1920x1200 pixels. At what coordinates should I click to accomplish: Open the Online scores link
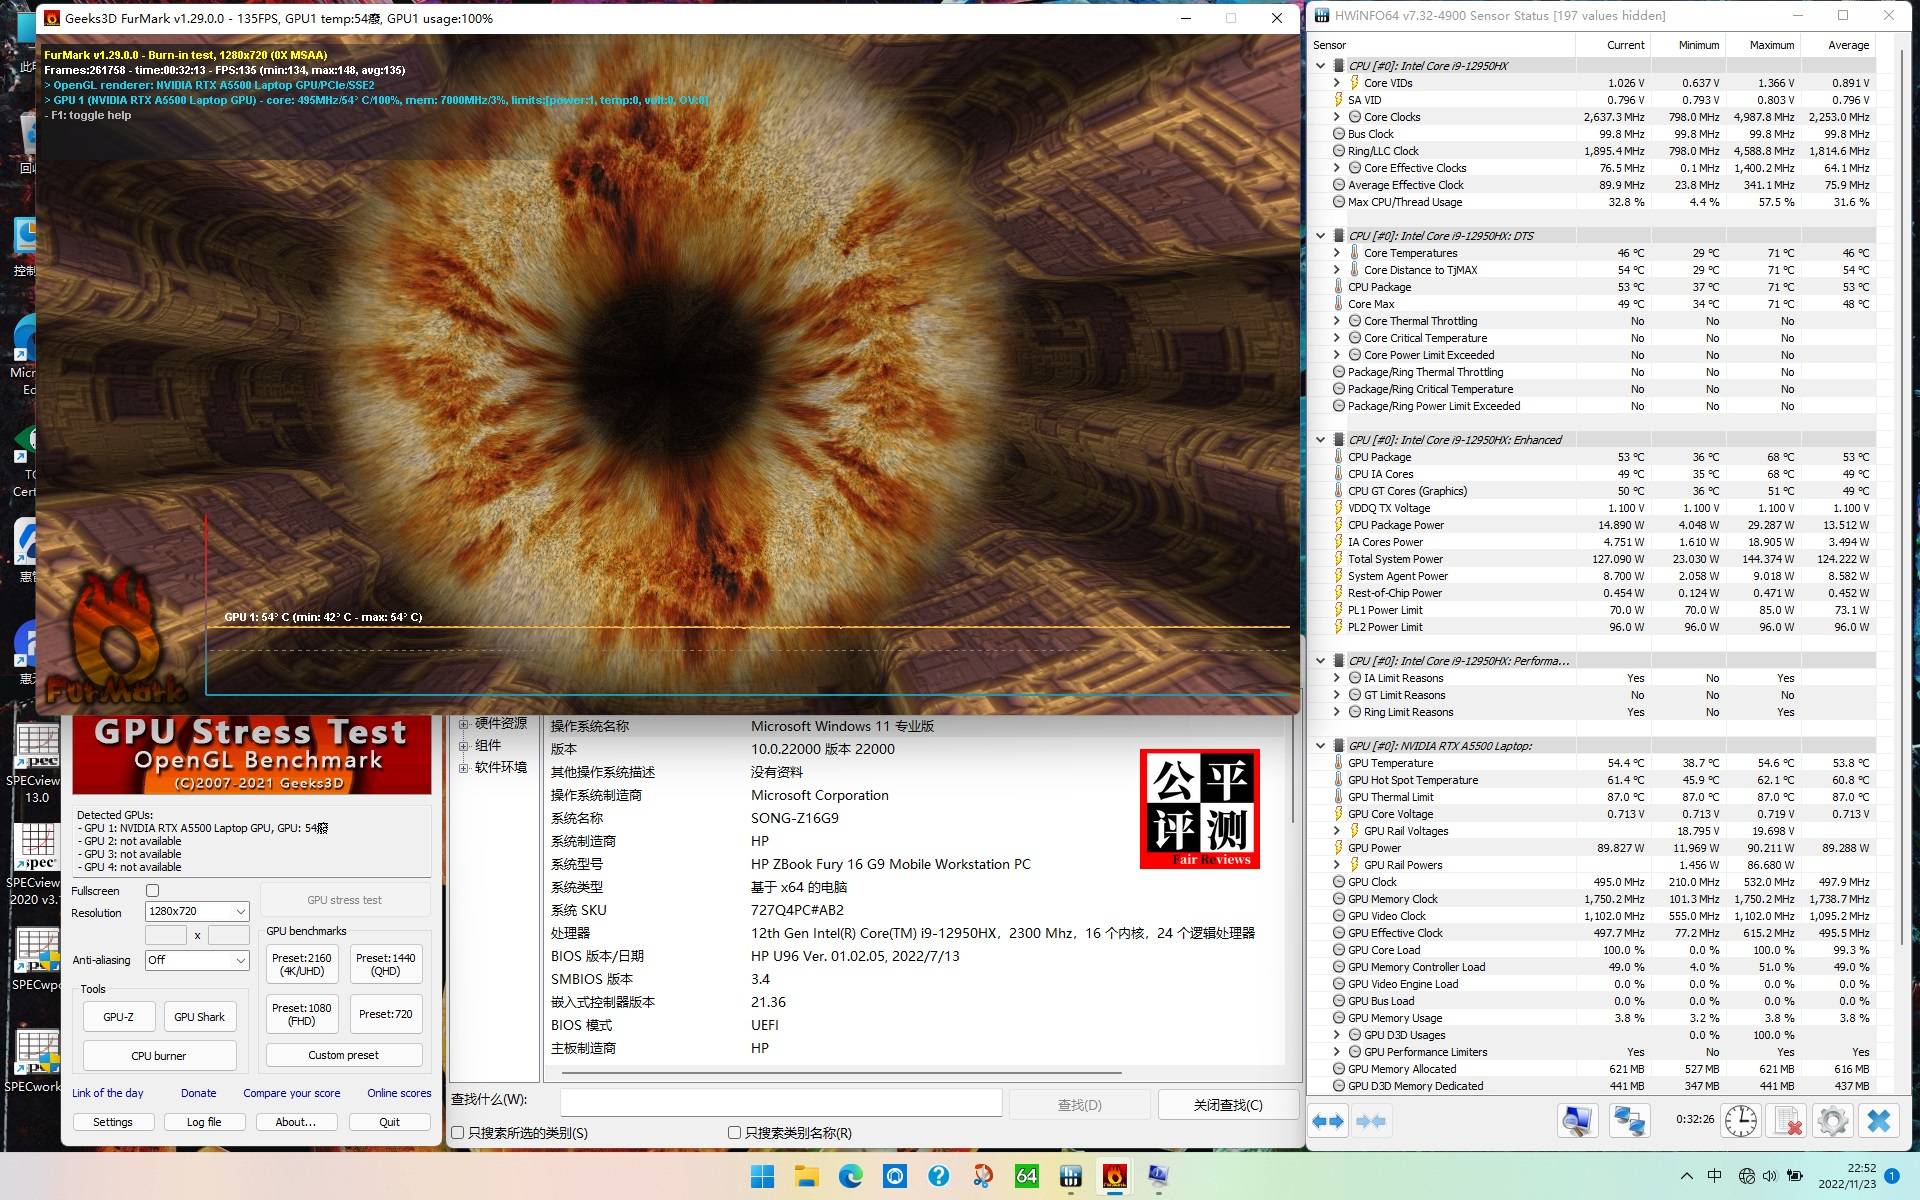pos(398,1093)
